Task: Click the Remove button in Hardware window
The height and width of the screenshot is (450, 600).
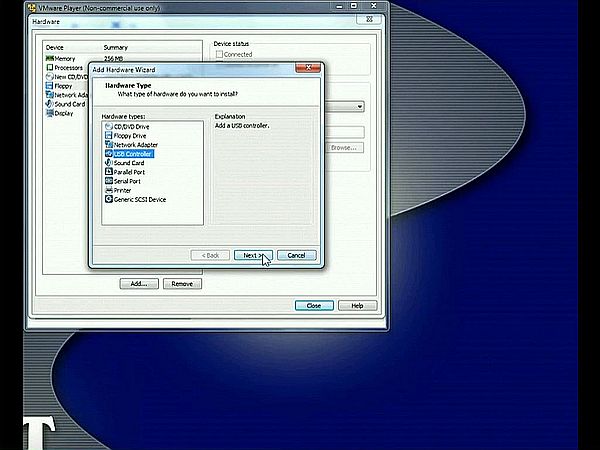Action: tap(182, 284)
